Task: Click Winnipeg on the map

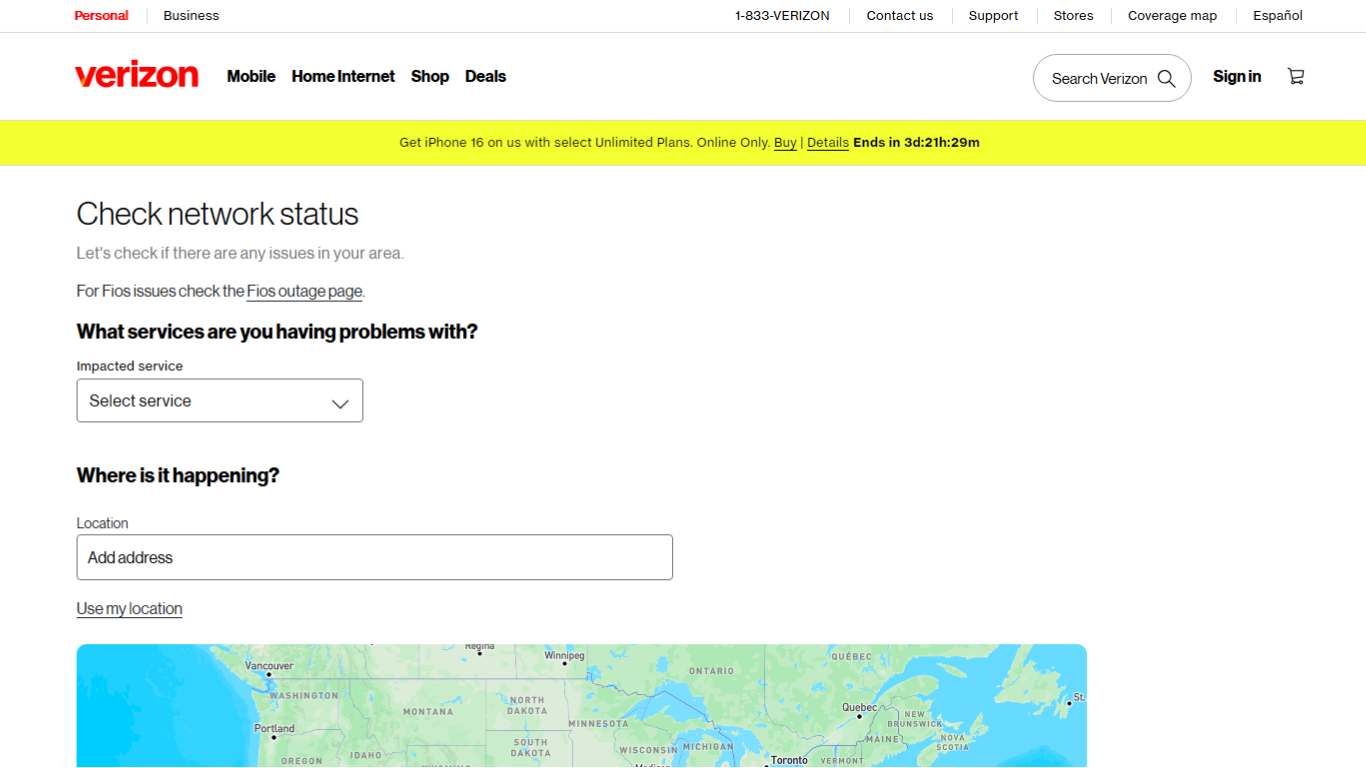Action: 564,656
